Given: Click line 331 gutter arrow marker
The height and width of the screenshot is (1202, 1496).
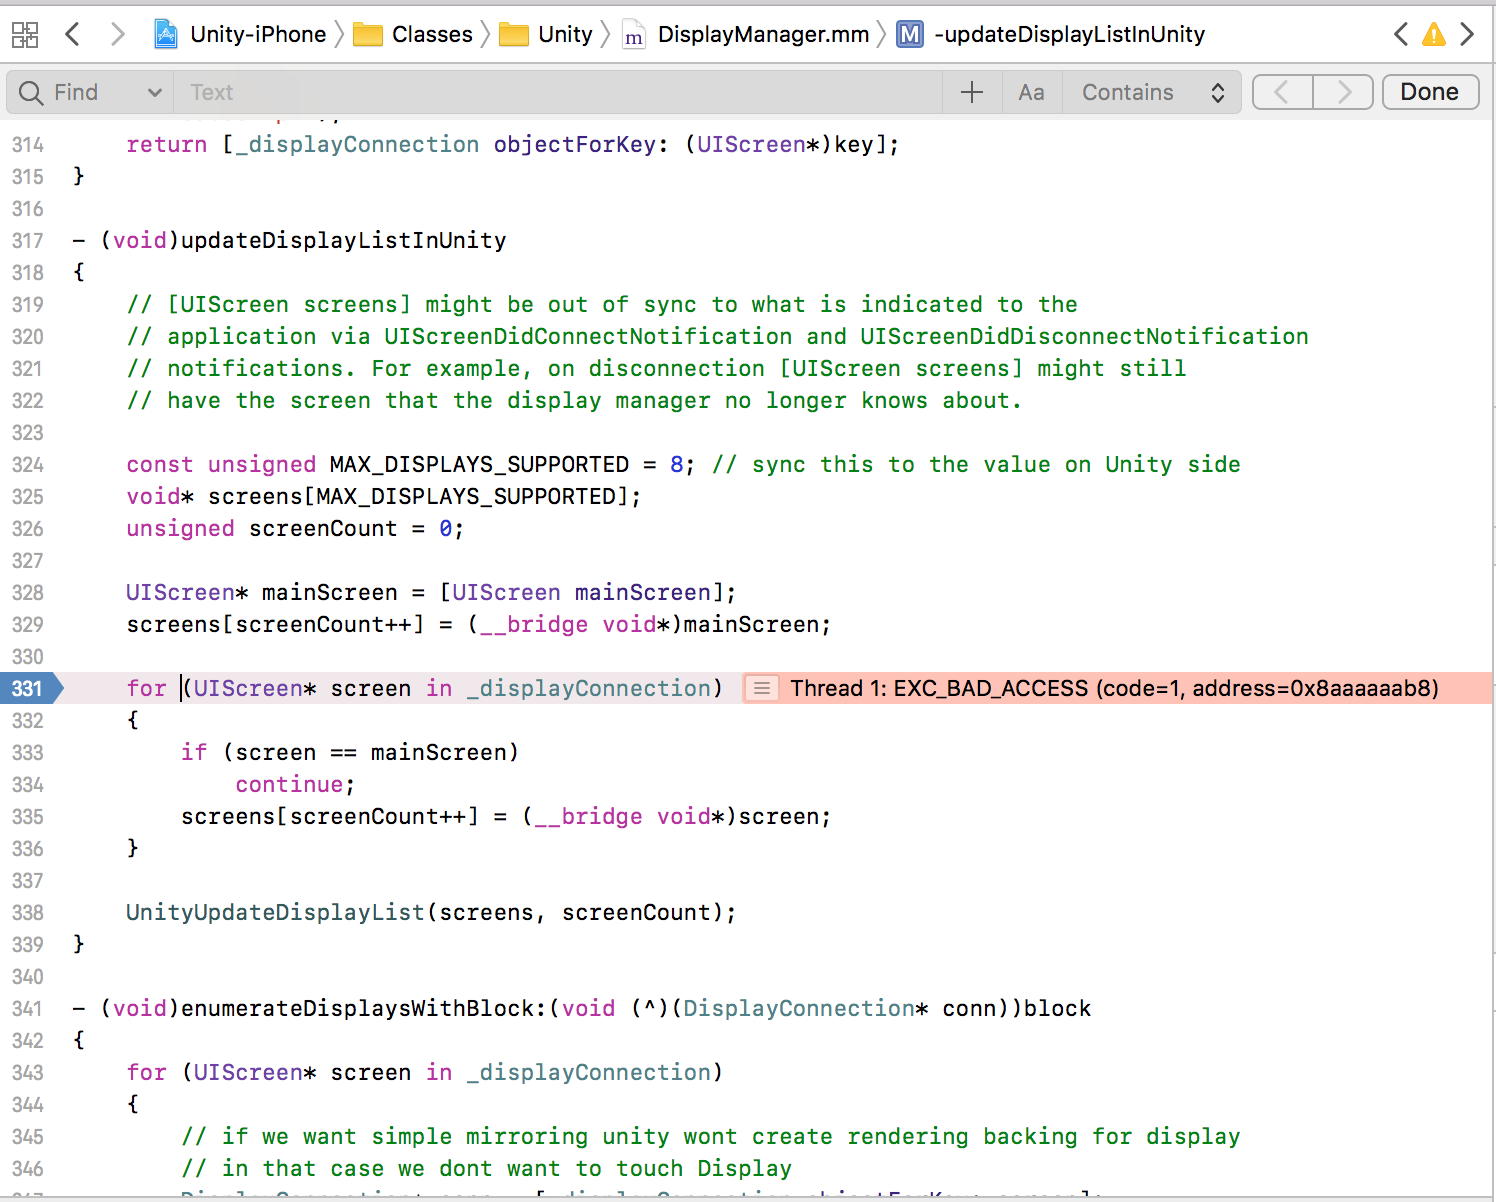Looking at the screenshot, I should tap(32, 688).
